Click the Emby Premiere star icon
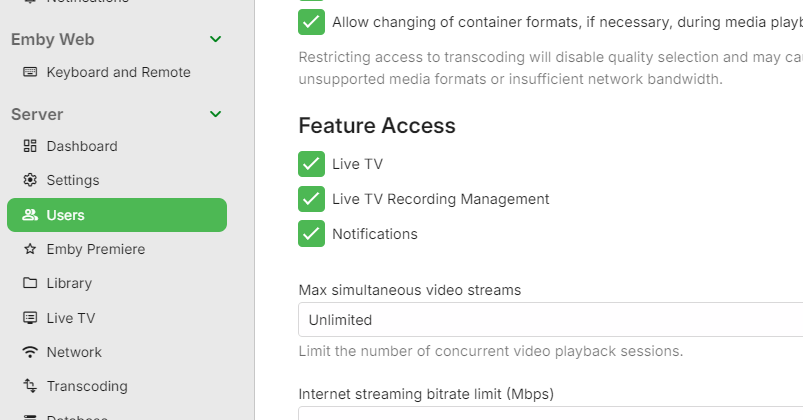Image resolution: width=803 pixels, height=420 pixels. click(30, 249)
